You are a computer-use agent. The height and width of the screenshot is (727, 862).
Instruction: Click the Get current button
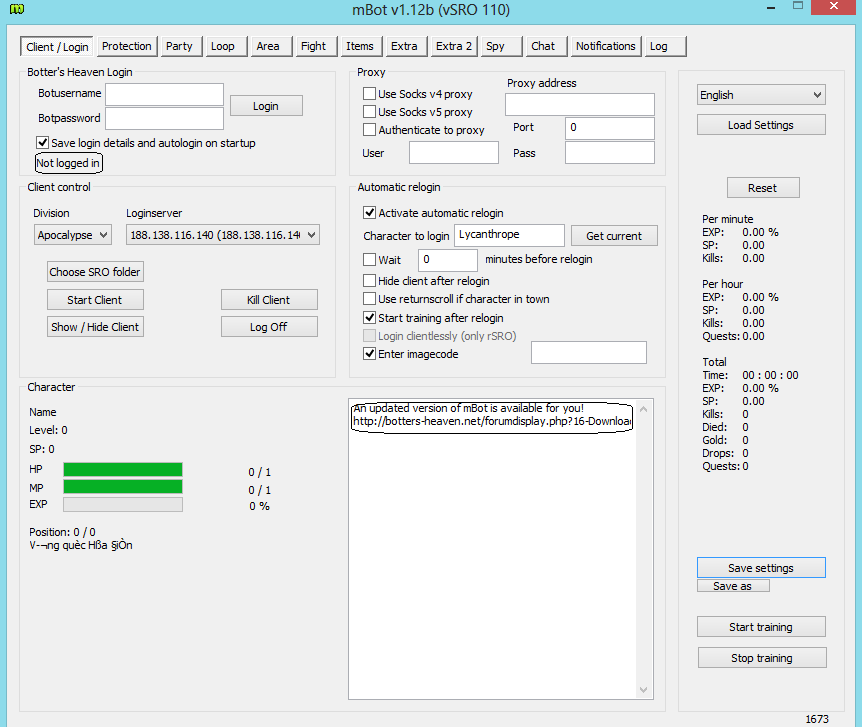click(614, 236)
